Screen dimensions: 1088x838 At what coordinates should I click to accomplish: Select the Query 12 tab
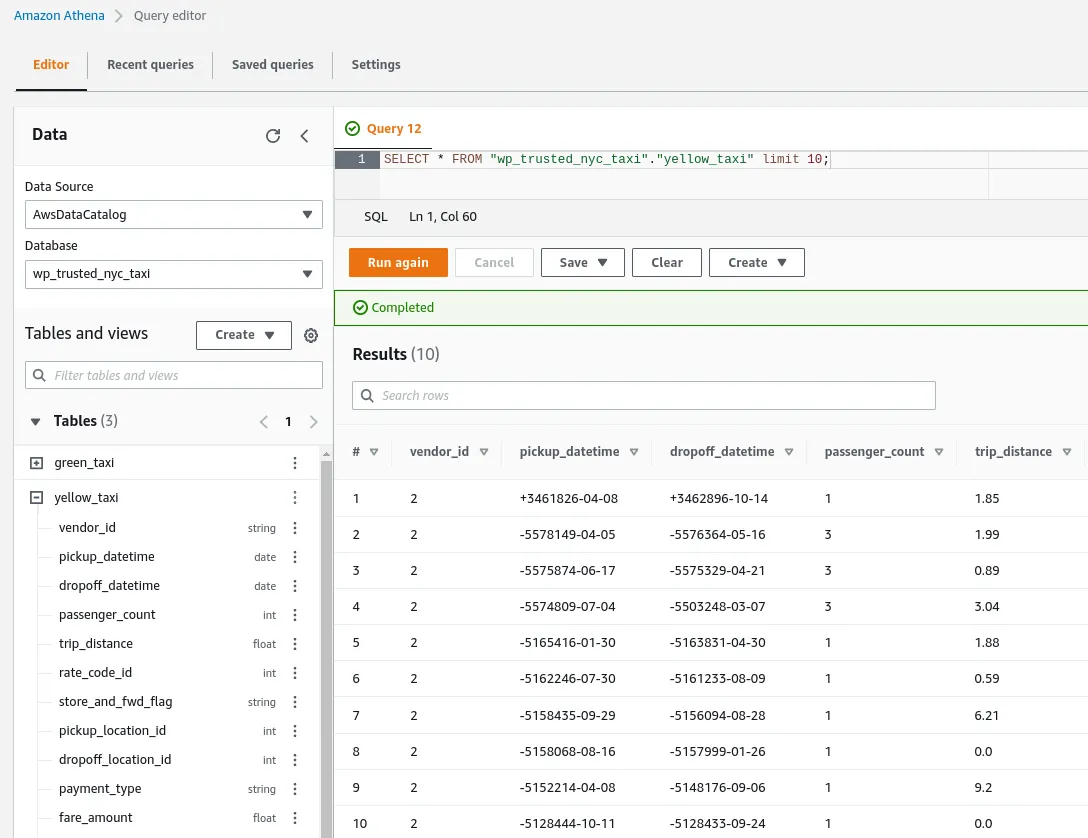click(x=383, y=128)
